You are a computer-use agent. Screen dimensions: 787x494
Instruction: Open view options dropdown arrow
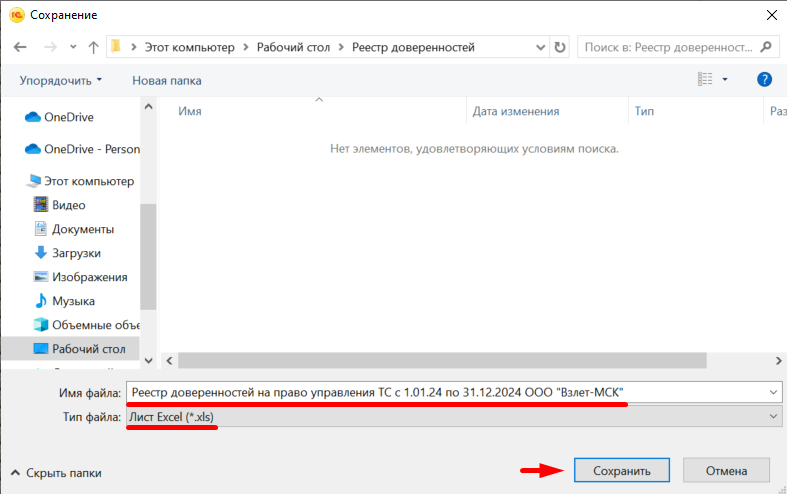coord(725,79)
